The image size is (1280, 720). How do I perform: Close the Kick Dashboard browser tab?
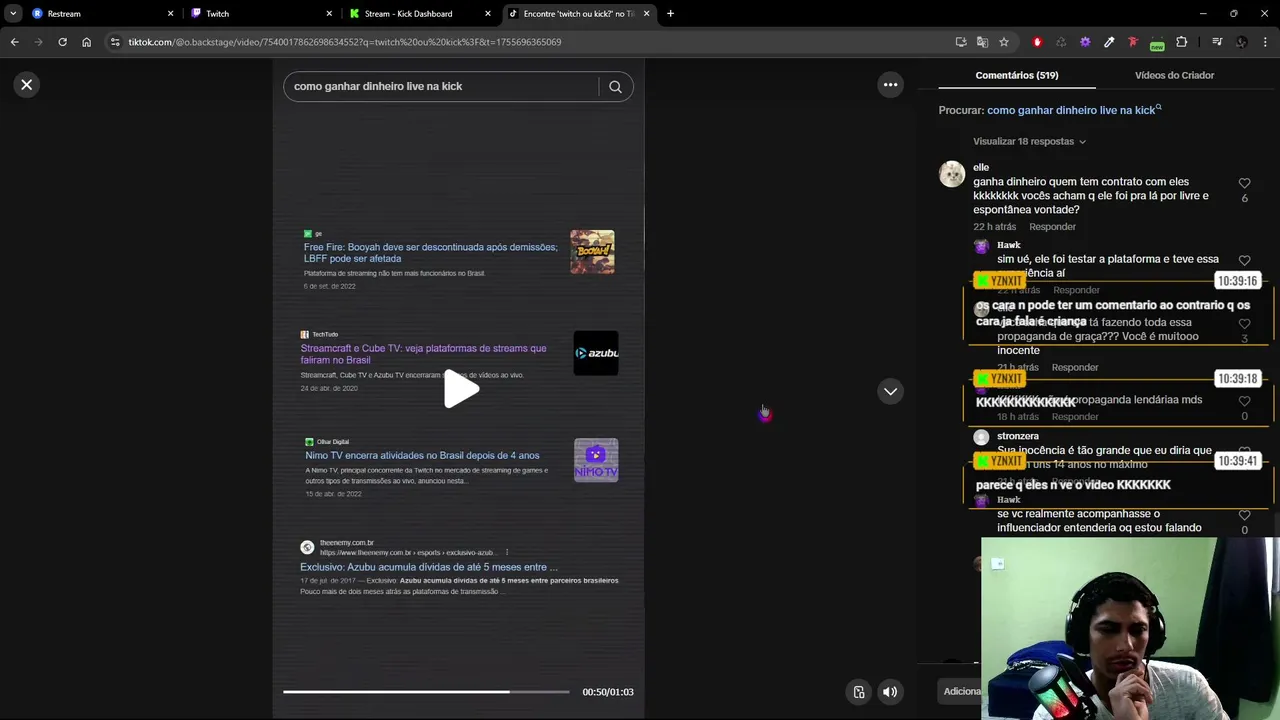(488, 14)
